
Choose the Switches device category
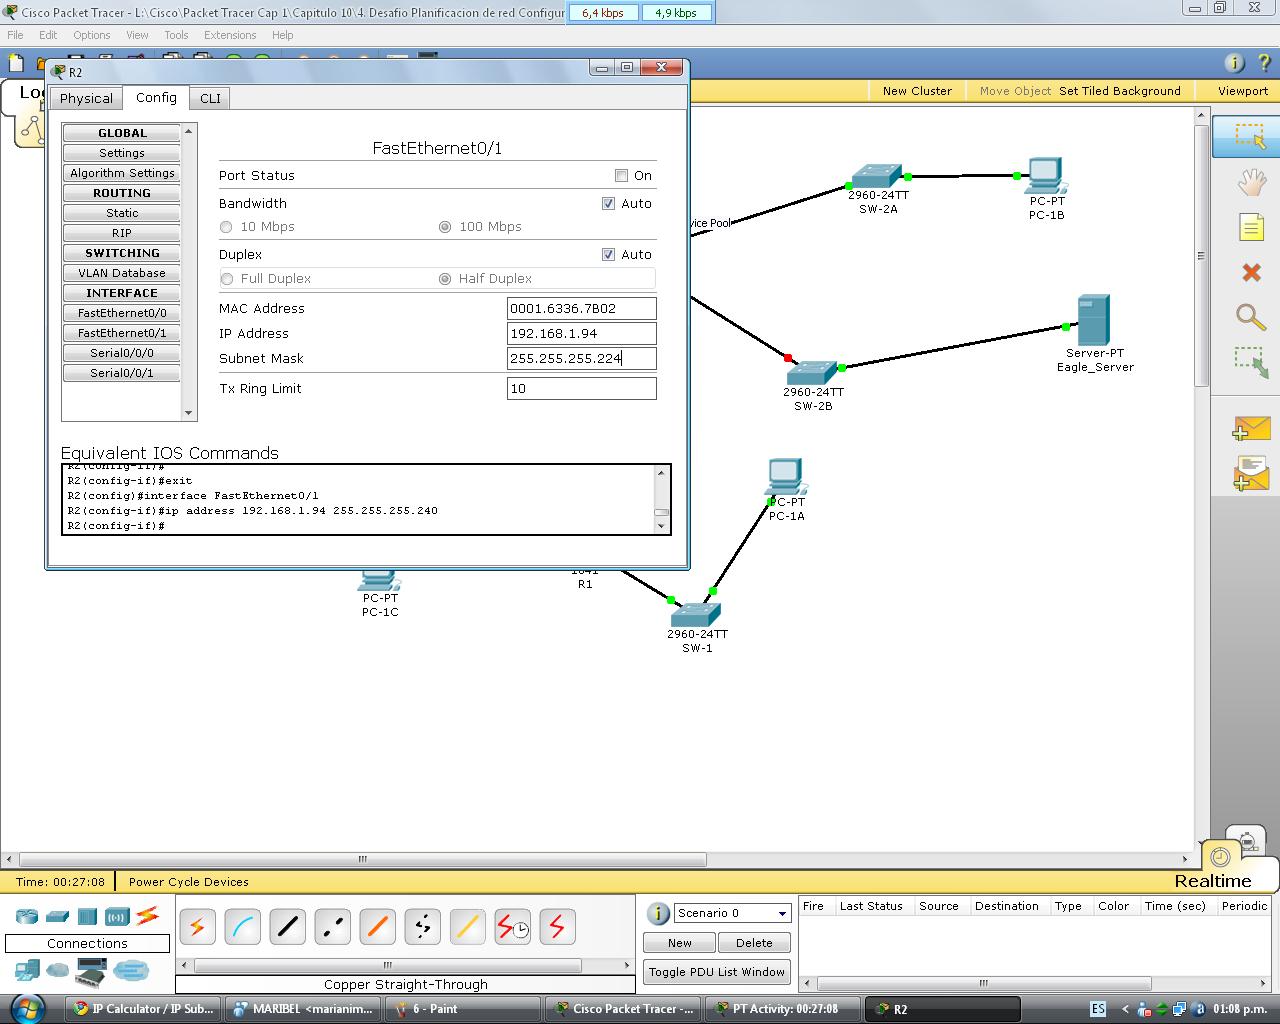tap(57, 916)
